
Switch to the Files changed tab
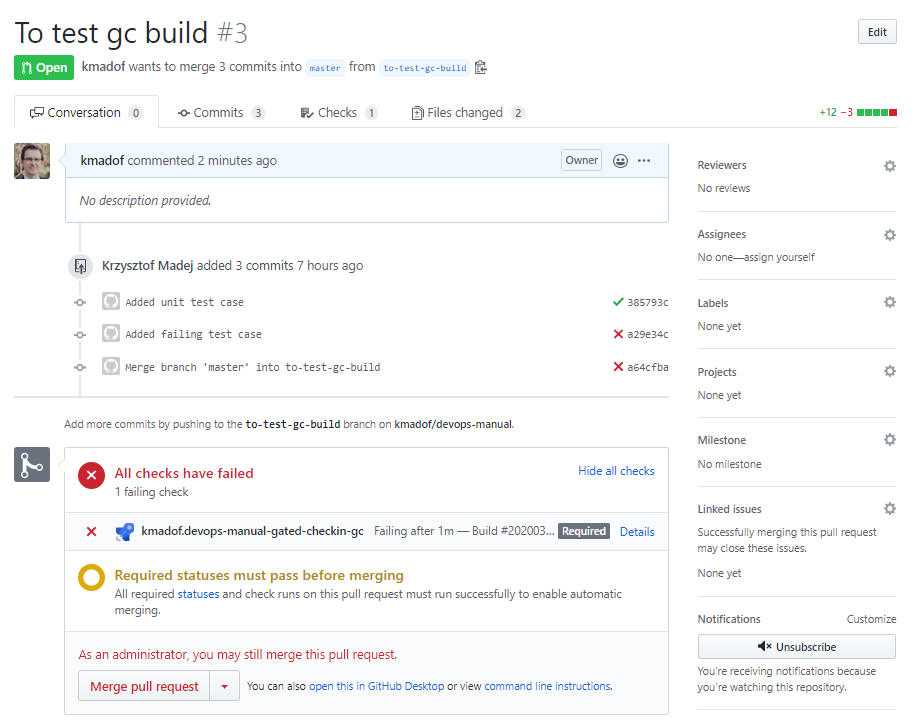(x=468, y=113)
